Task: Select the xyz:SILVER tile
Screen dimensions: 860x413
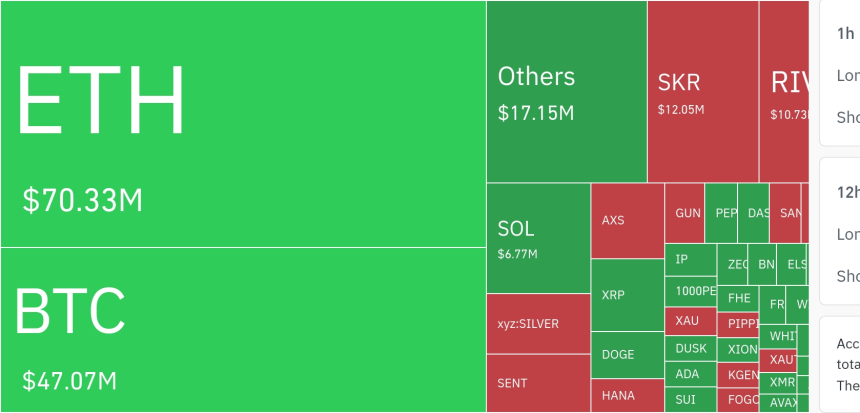Action: (x=538, y=324)
